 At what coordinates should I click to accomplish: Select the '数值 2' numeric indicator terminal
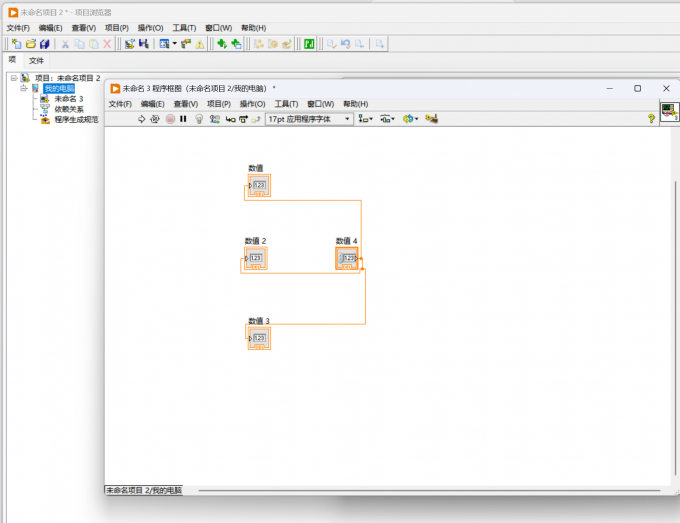click(256, 258)
